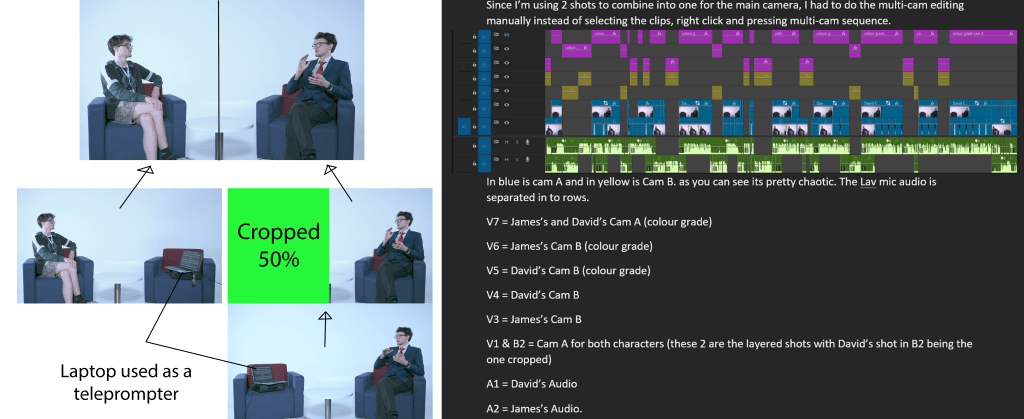Toggle track targeting for A1
This screenshot has width=1024, height=419.
click(x=485, y=146)
